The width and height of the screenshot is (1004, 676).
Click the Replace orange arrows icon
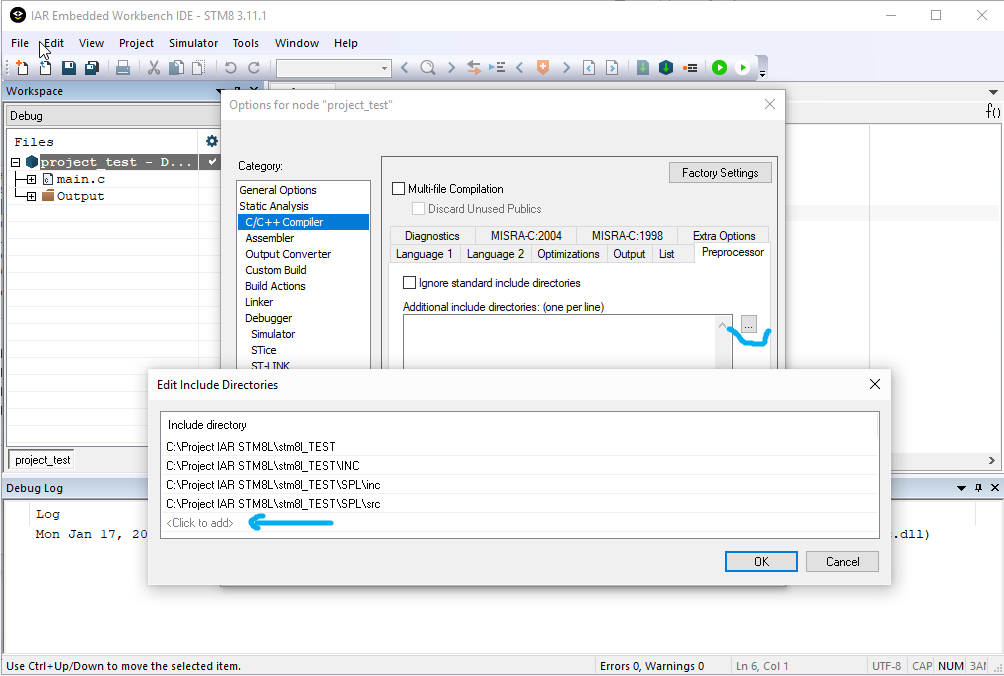[474, 67]
